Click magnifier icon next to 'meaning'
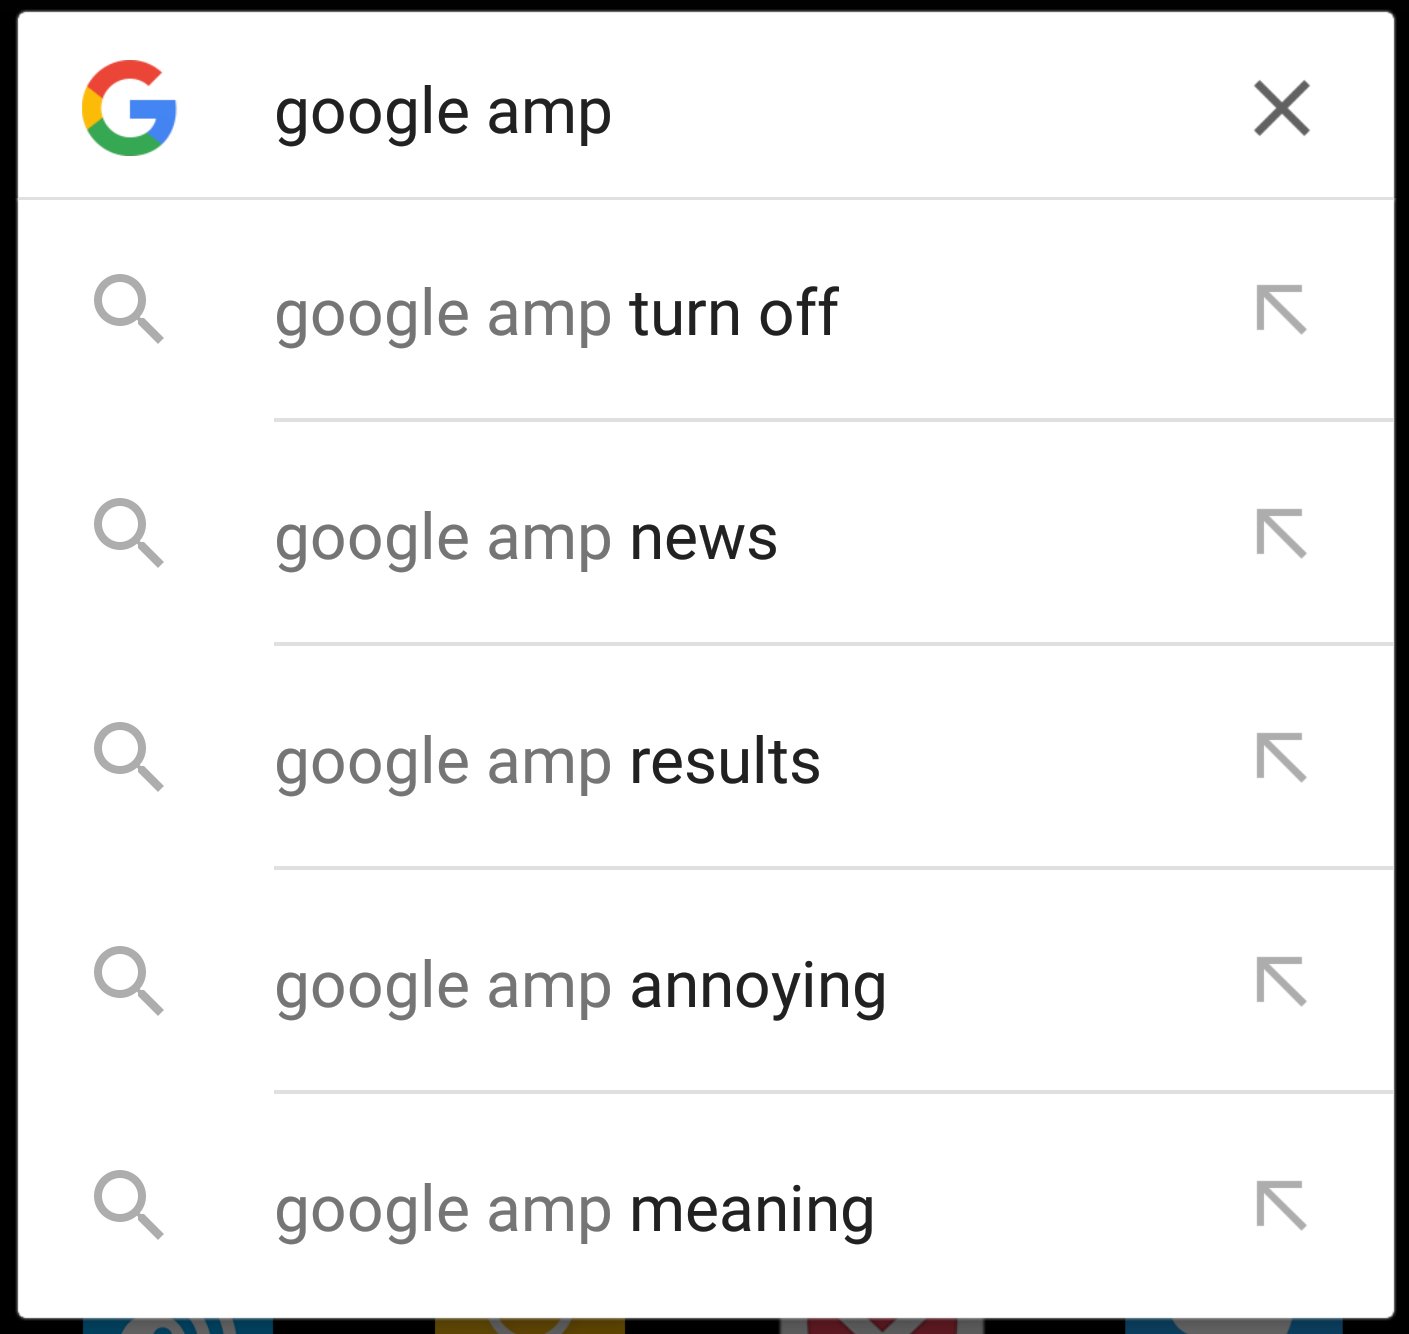Image resolution: width=1409 pixels, height=1334 pixels. (129, 1205)
